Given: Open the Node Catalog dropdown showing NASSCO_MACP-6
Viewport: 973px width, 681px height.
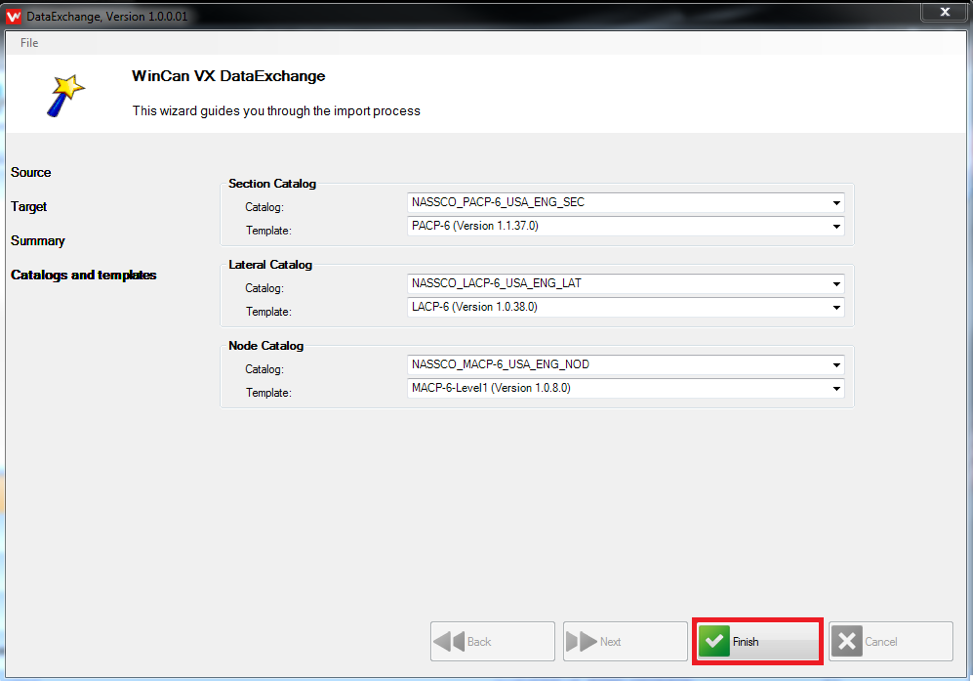Looking at the screenshot, I should pyautogui.click(x=835, y=364).
